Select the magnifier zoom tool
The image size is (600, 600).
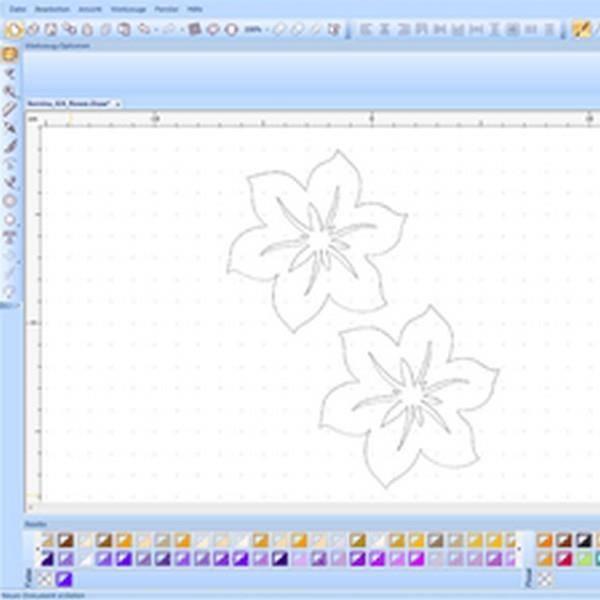pyautogui.click(x=10, y=91)
